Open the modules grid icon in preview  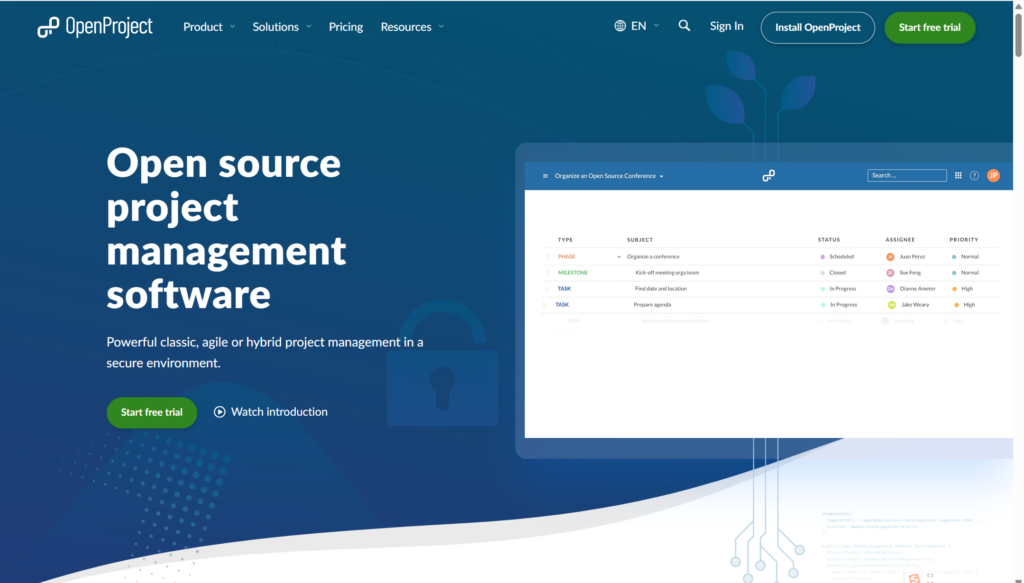[x=958, y=175]
